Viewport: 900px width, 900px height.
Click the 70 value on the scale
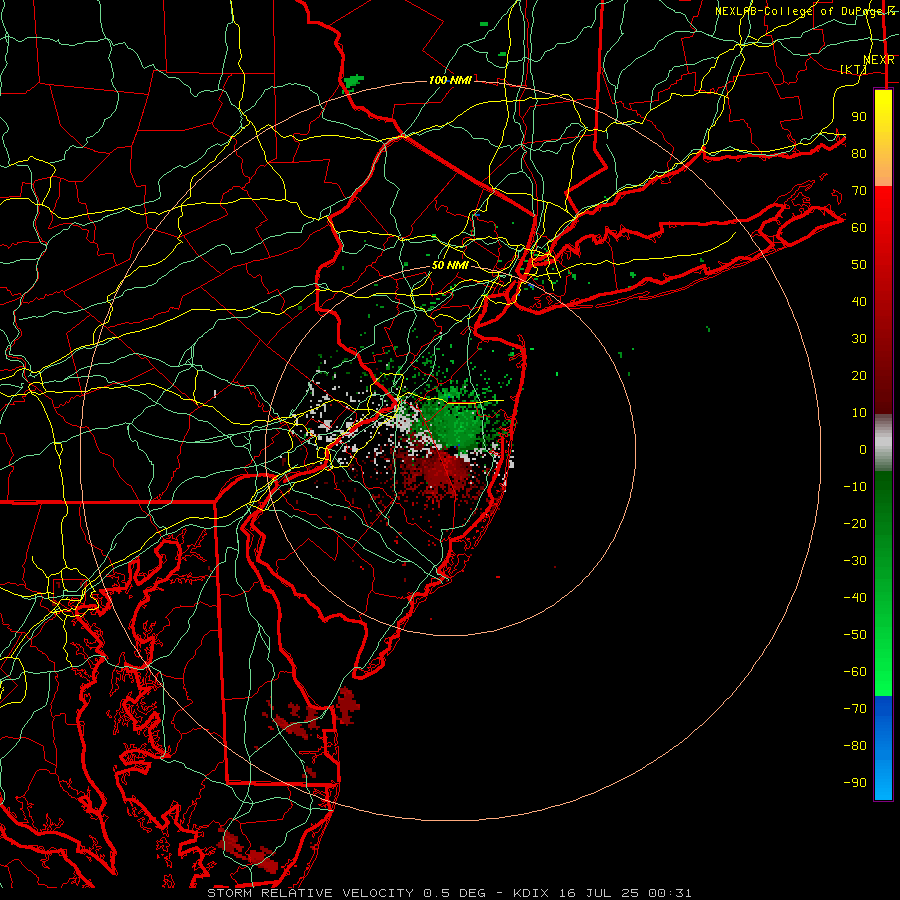point(859,191)
